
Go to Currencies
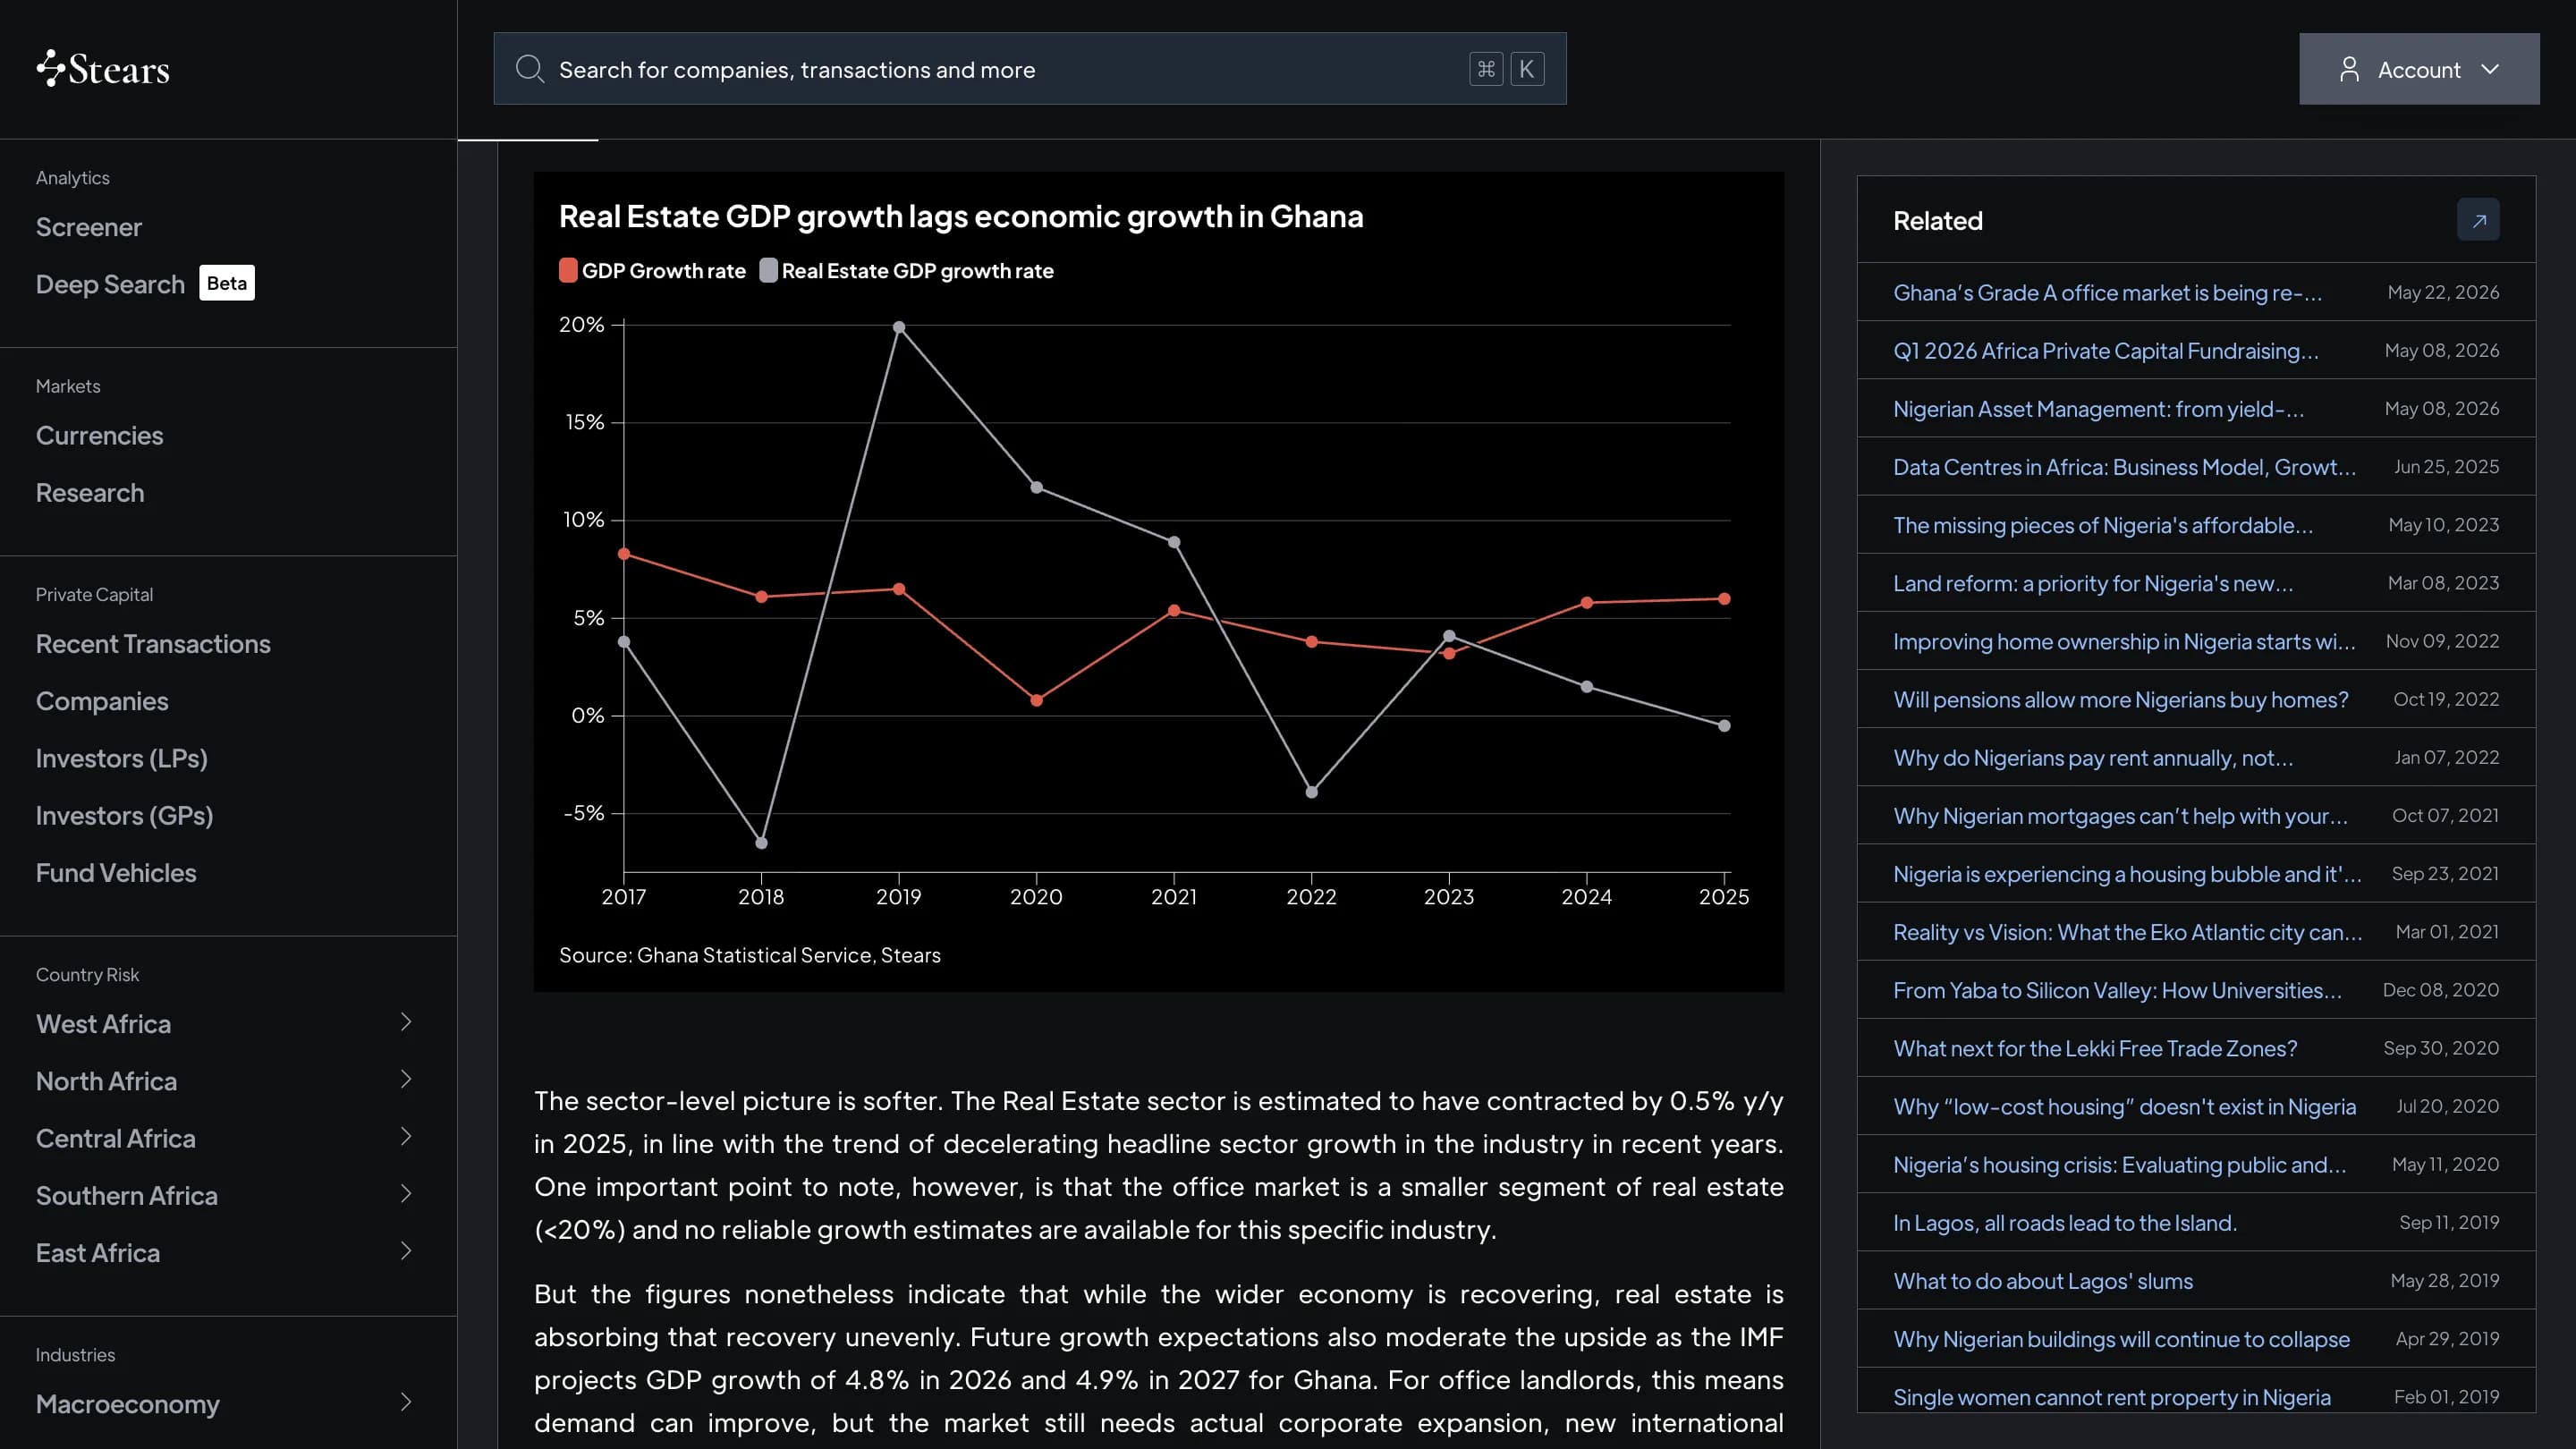coord(99,436)
